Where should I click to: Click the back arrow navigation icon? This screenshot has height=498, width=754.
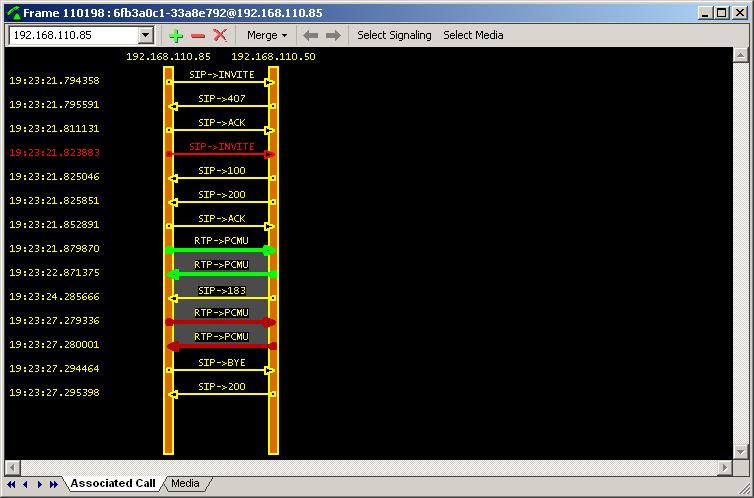(311, 36)
